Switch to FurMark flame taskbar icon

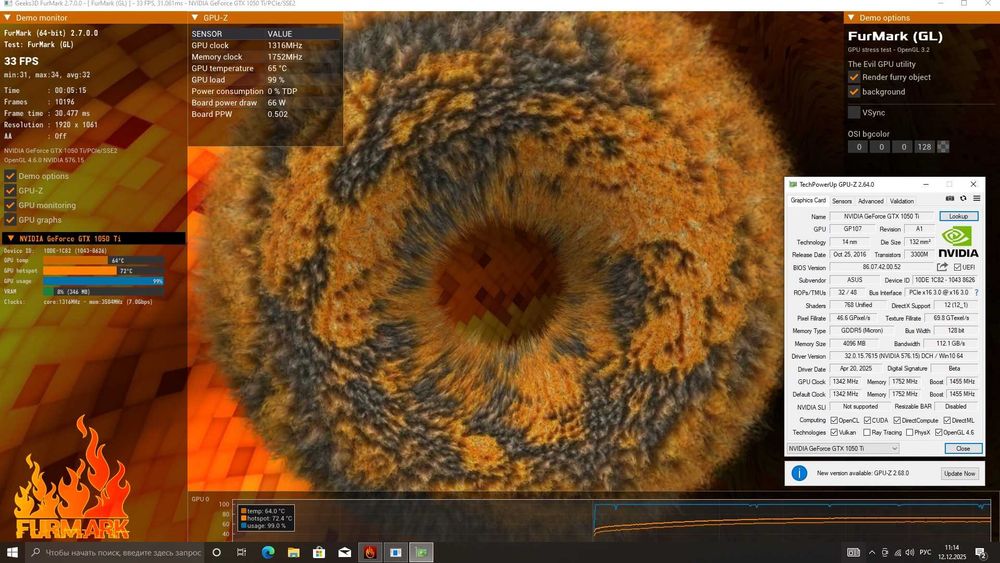370,552
